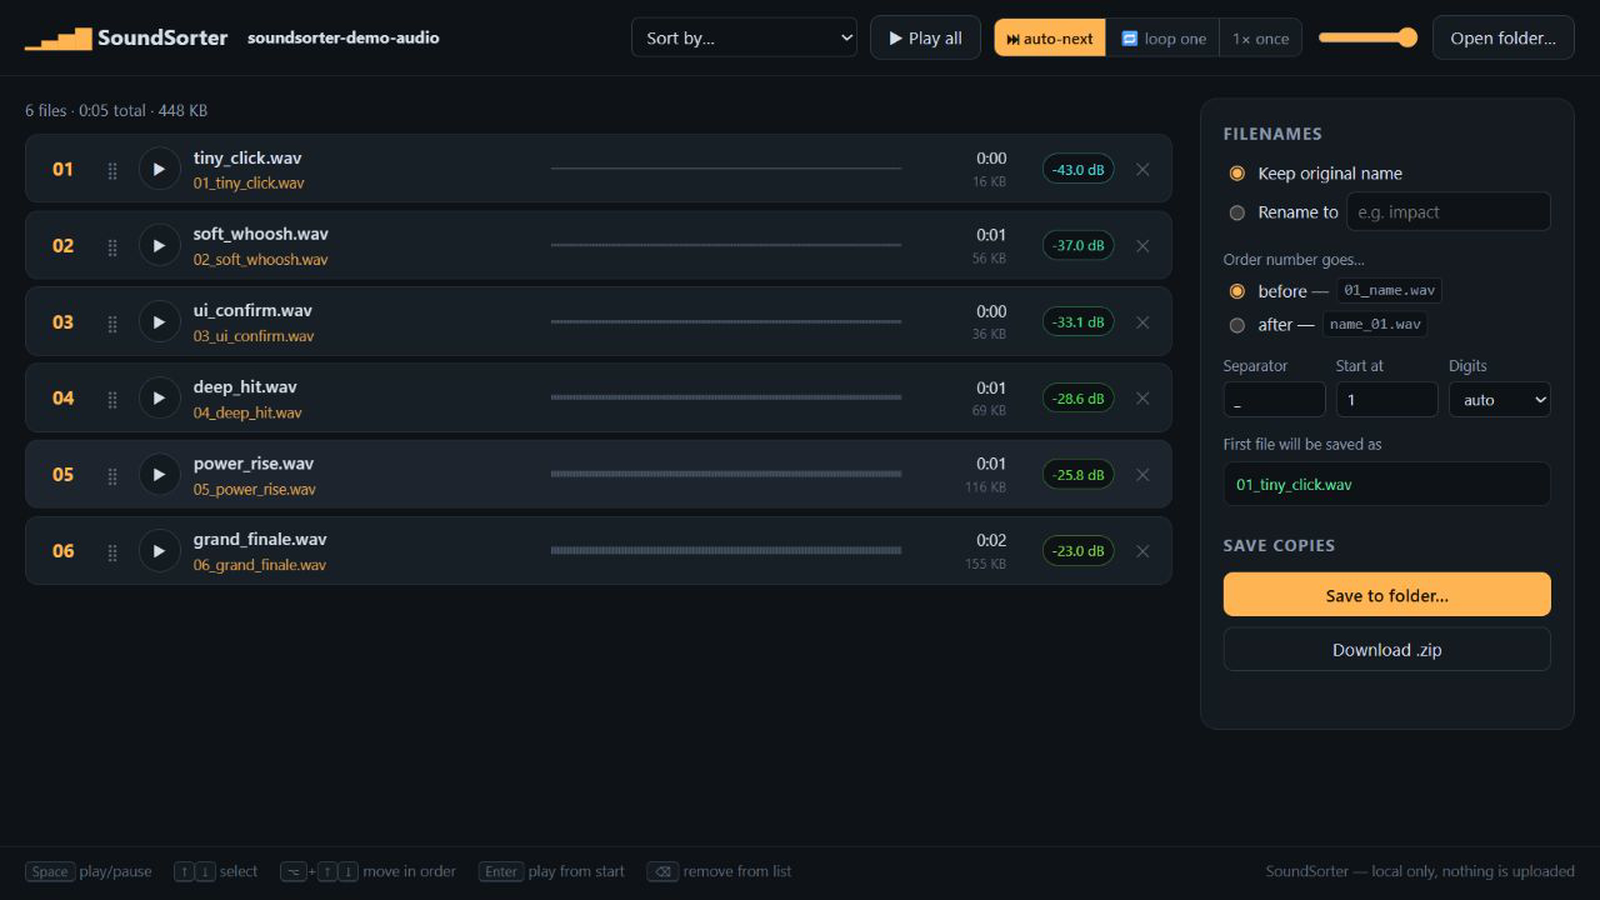Screen dimensions: 1600x900
Task: Remove soft_whoosh.wav from list
Action: 1142,246
